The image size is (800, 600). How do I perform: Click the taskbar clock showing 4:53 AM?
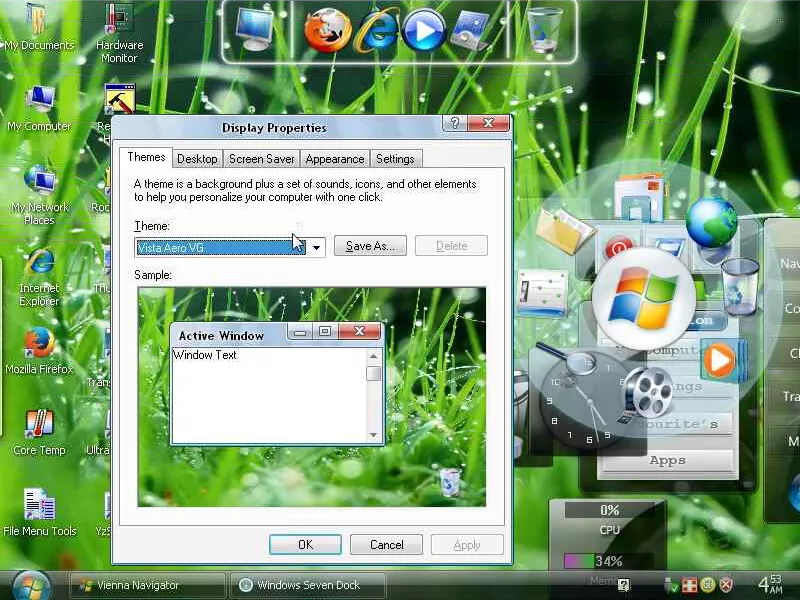point(770,584)
